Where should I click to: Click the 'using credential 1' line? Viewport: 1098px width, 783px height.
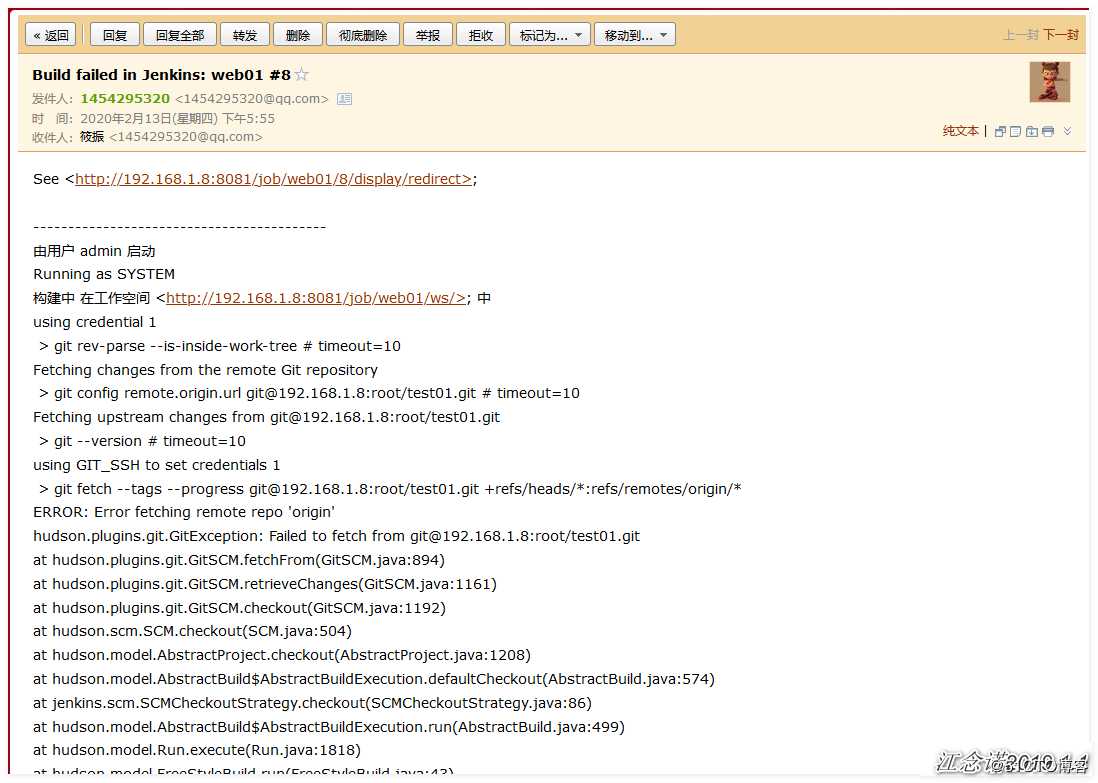95,322
